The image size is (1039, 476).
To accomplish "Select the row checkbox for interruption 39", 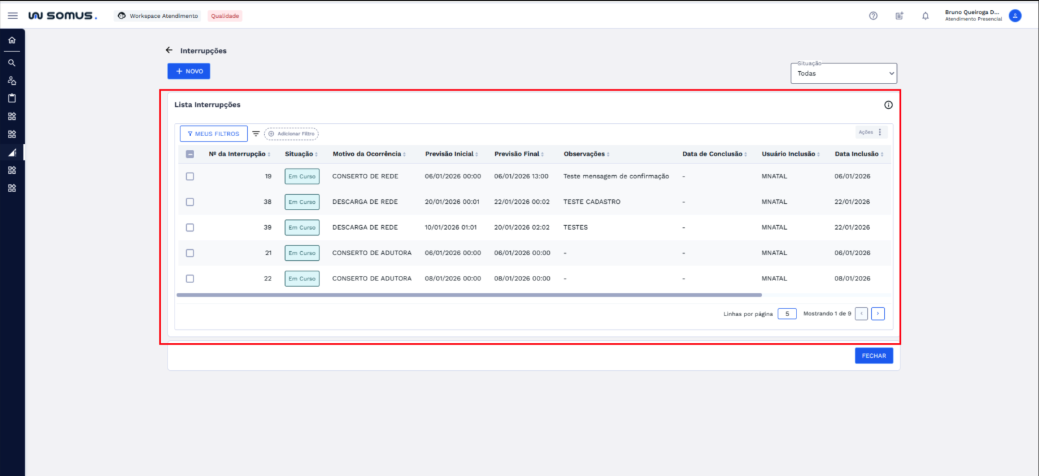I will 190,227.
